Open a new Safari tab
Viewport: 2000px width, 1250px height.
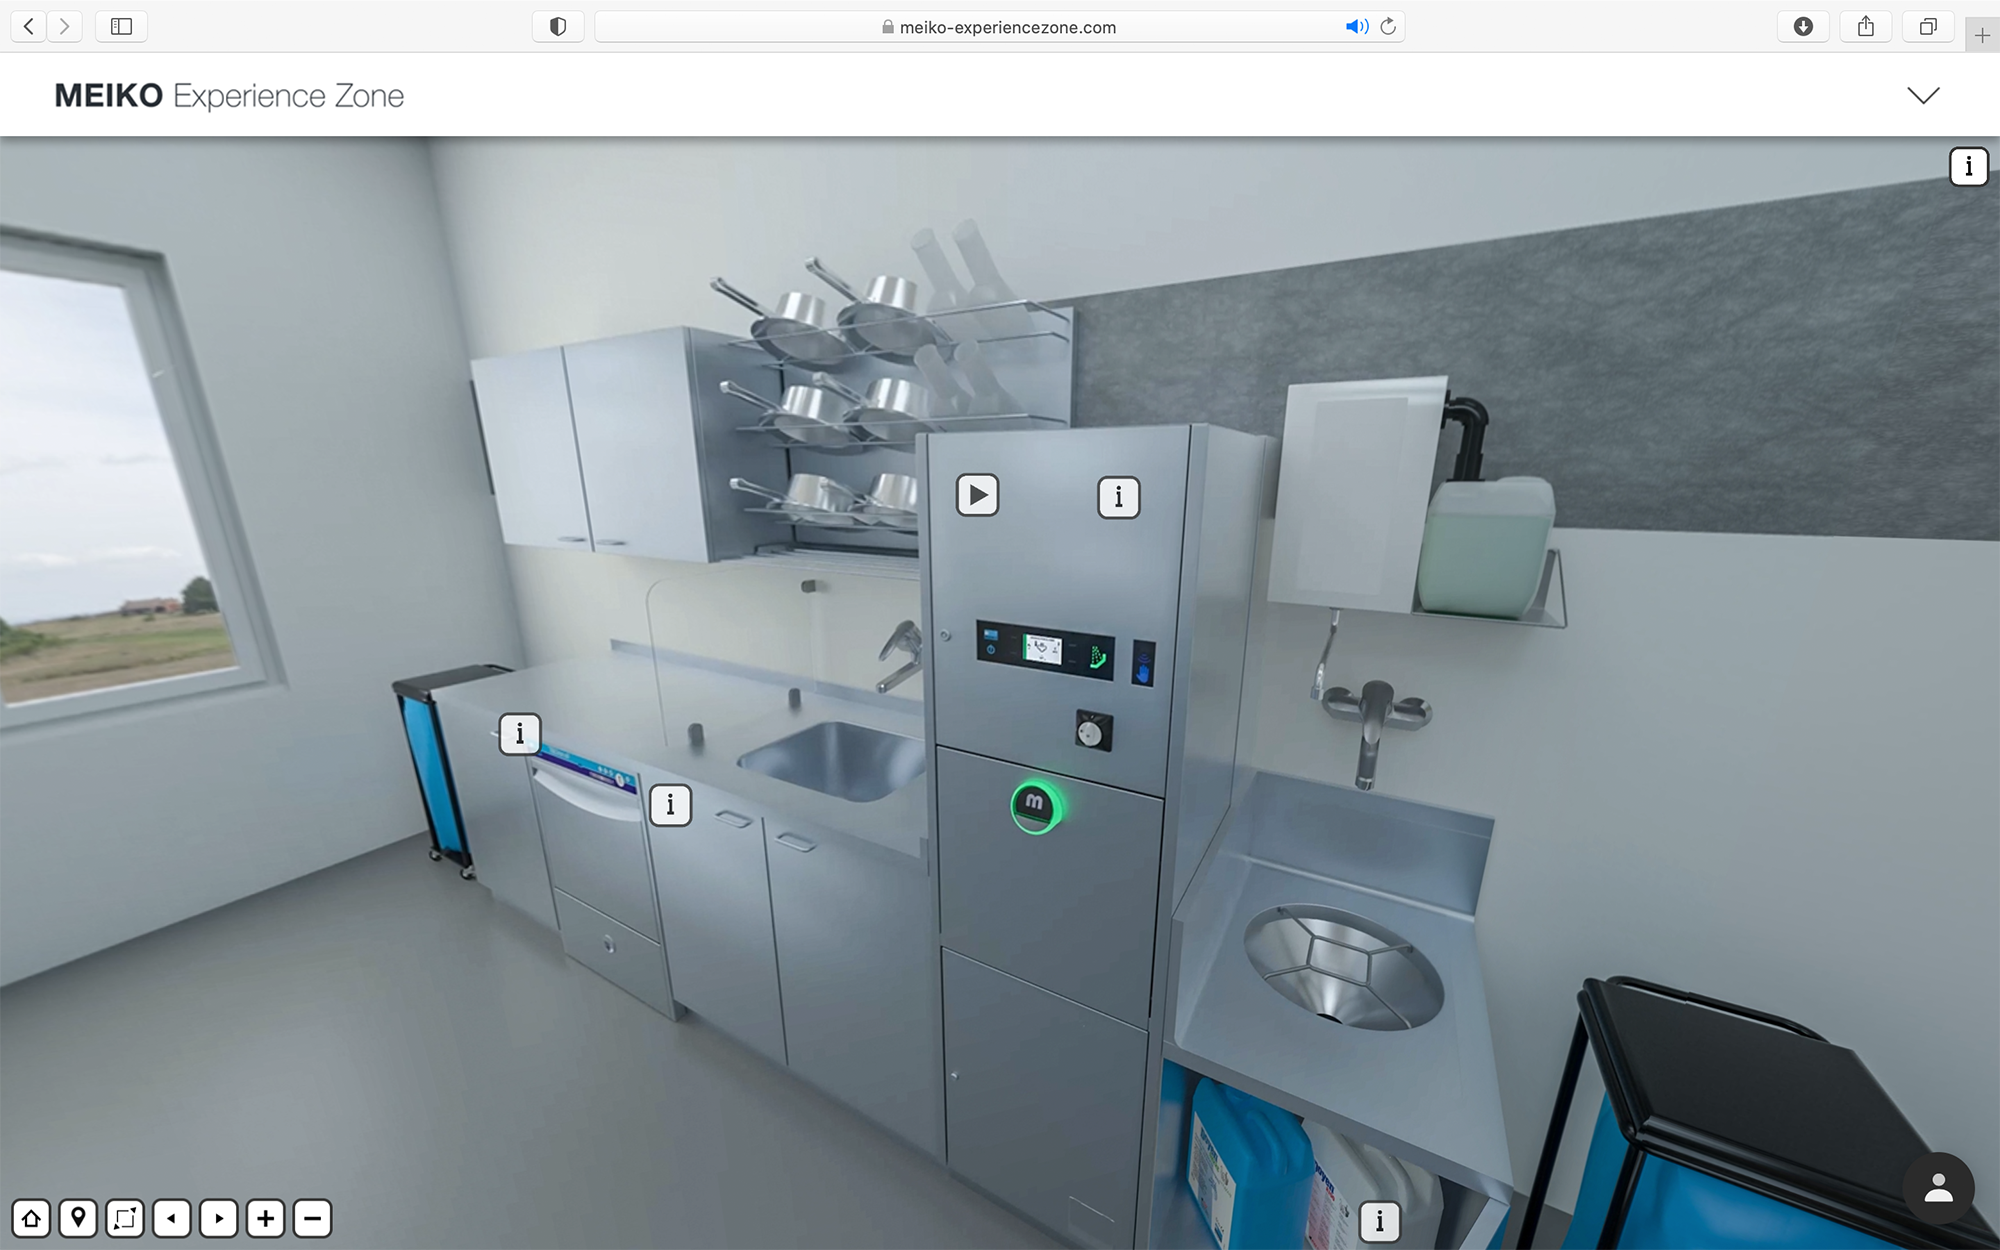point(1982,36)
